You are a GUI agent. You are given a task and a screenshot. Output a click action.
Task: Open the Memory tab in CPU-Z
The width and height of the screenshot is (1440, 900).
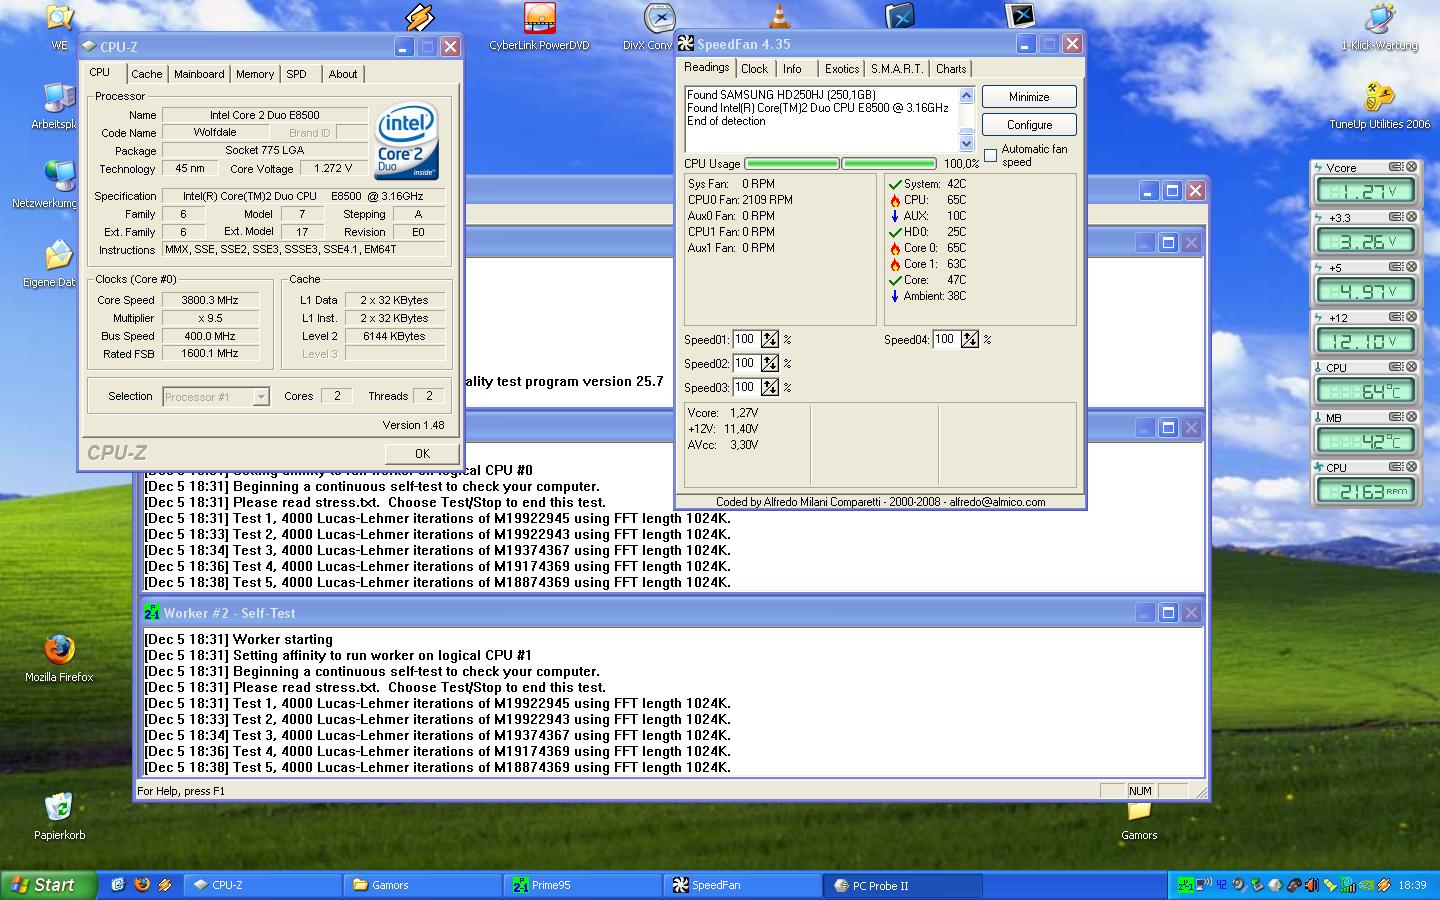(x=255, y=74)
